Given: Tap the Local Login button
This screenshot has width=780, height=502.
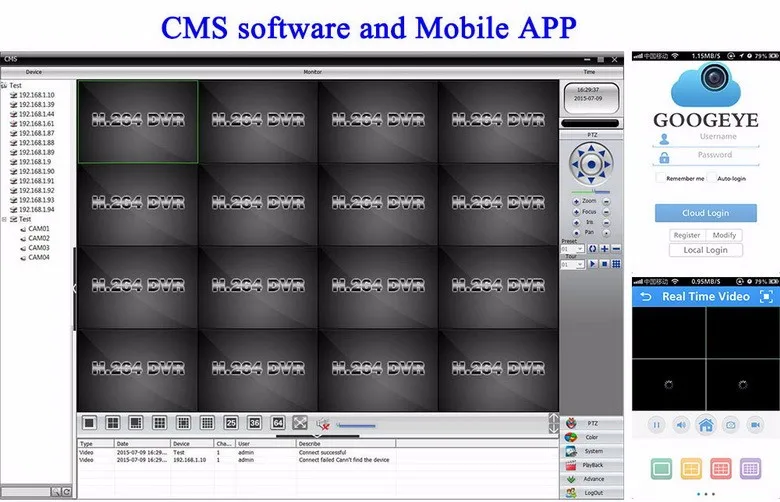Looking at the screenshot, I should pyautogui.click(x=705, y=250).
